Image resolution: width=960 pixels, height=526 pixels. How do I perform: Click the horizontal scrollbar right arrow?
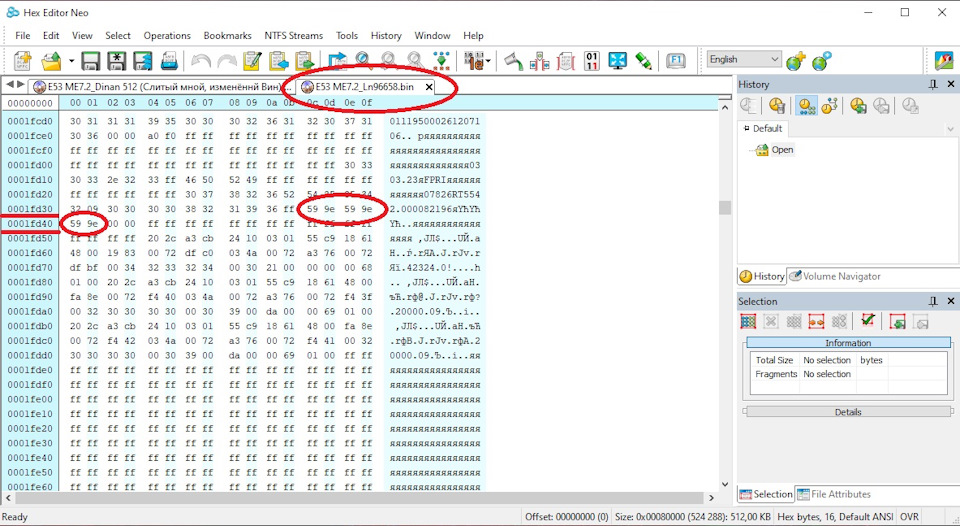click(711, 498)
